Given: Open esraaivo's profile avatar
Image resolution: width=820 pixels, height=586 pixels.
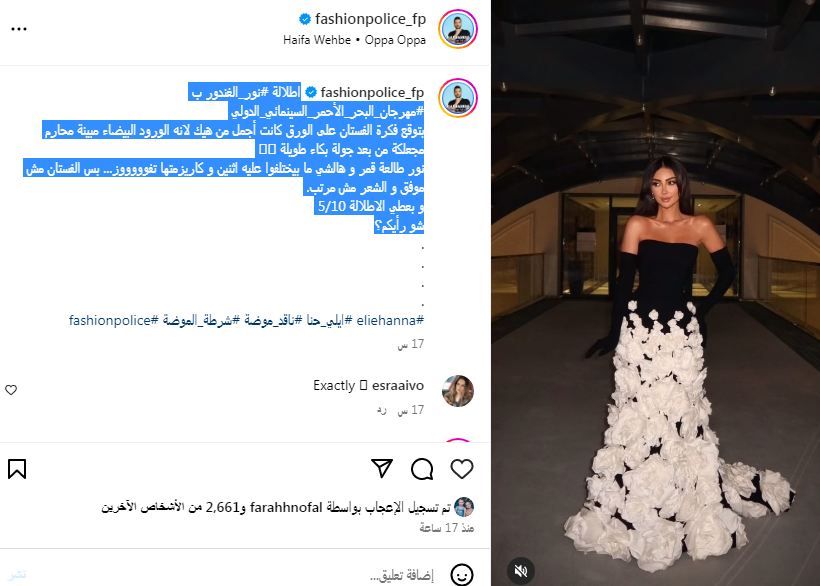Looking at the screenshot, I should [x=458, y=390].
